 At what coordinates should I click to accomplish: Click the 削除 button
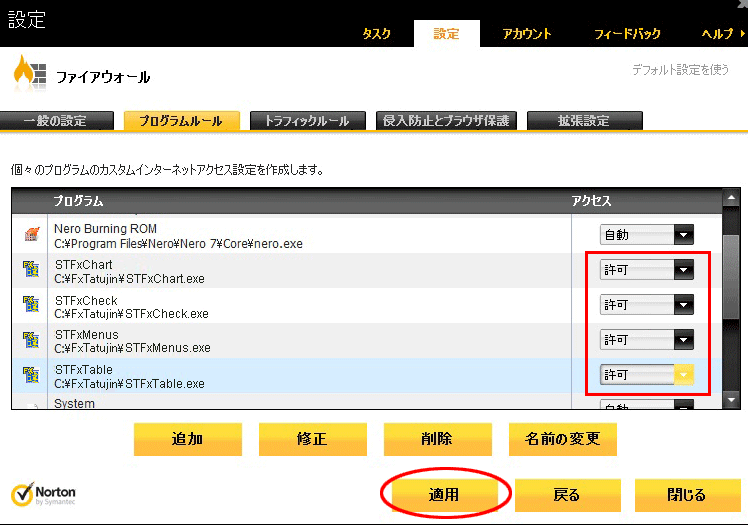pos(437,439)
